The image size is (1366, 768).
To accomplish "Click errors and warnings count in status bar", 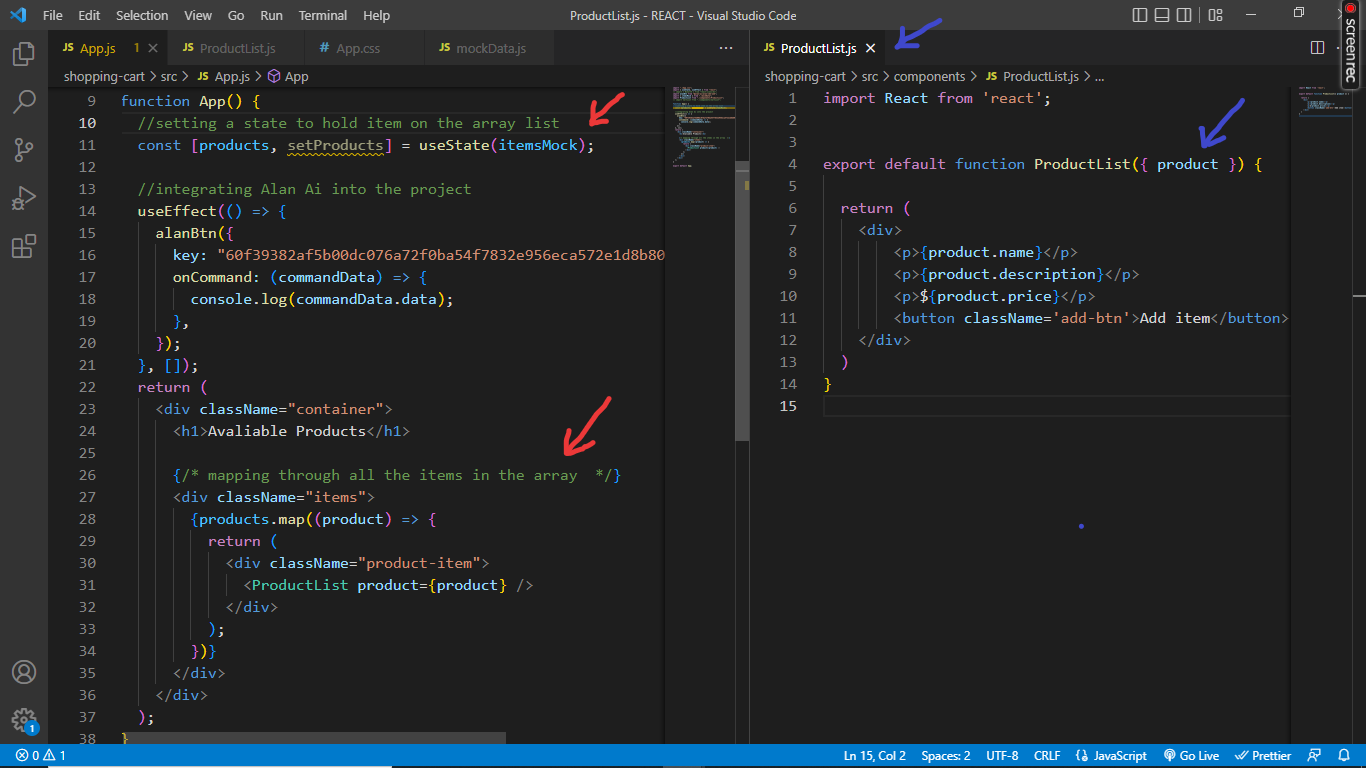I will click(41, 756).
